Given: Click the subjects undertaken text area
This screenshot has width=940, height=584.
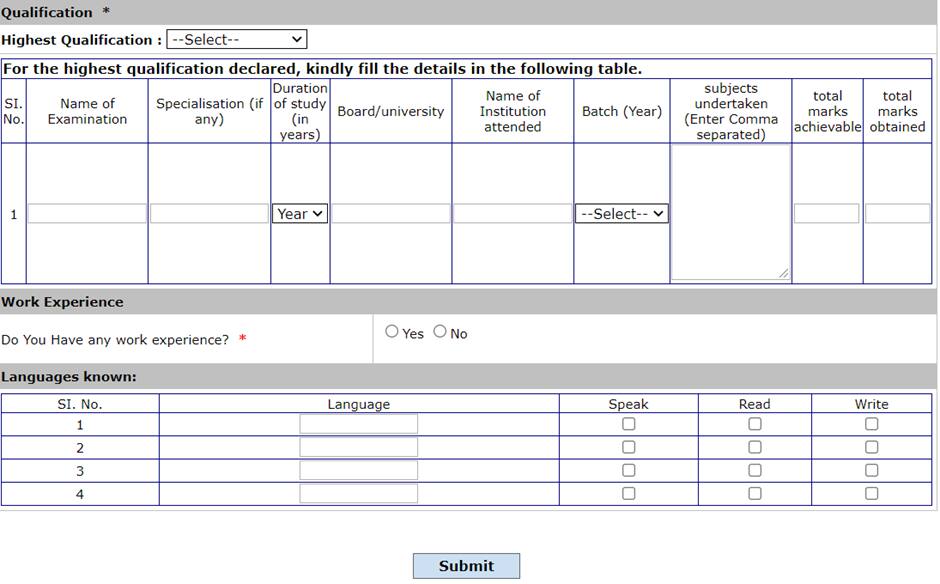Looking at the screenshot, I should point(730,212).
